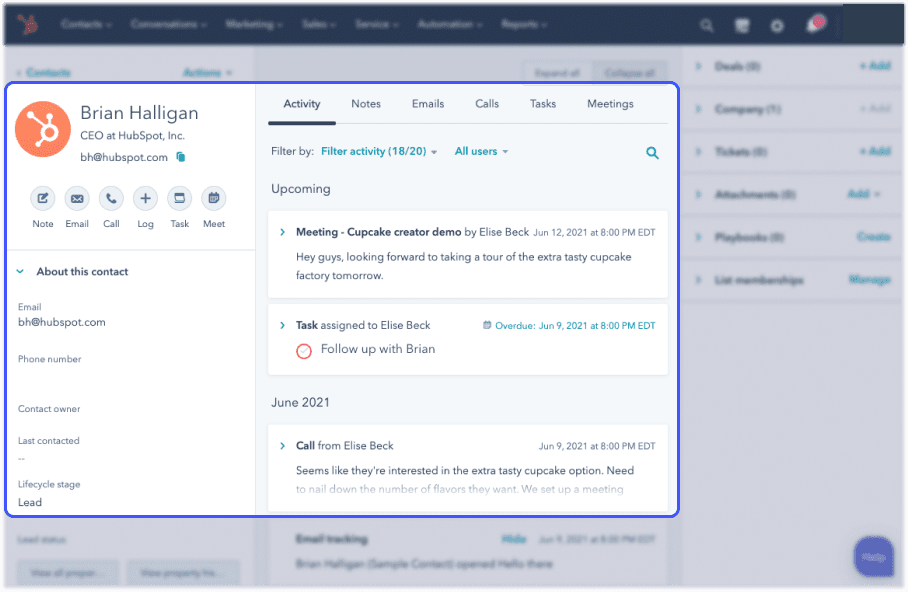The height and width of the screenshot is (592, 908).
Task: Click the Log plus icon button
Action: 145,199
